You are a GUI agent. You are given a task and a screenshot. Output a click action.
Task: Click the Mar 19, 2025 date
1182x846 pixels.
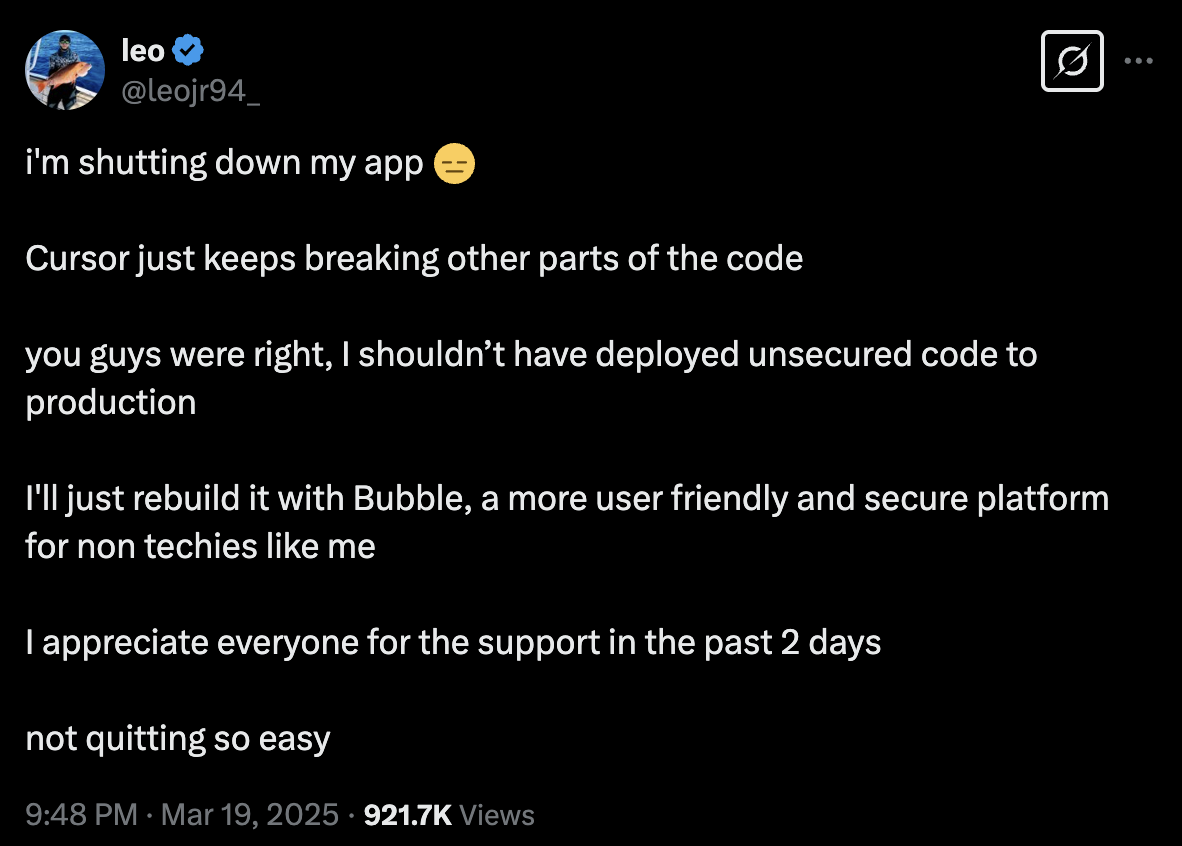pos(250,814)
